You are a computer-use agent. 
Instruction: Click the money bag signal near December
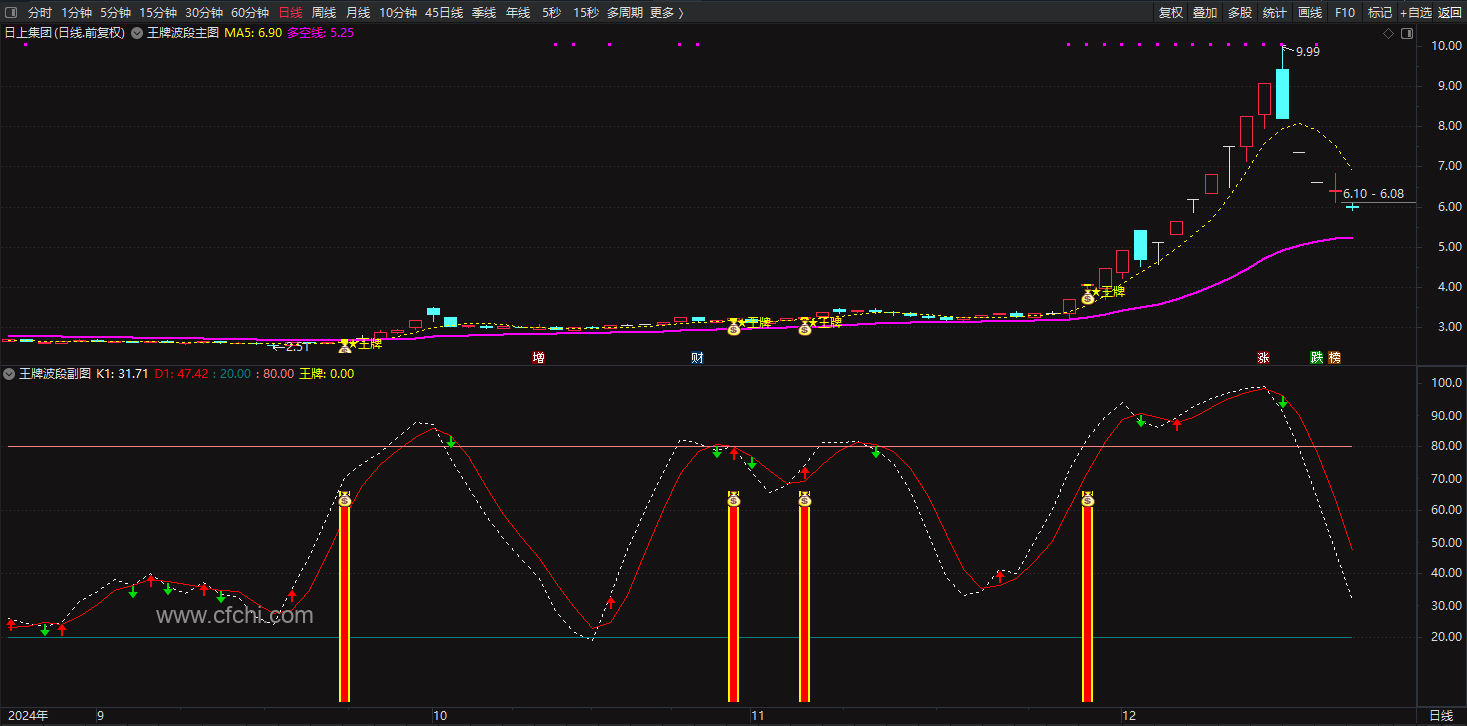tap(1087, 298)
